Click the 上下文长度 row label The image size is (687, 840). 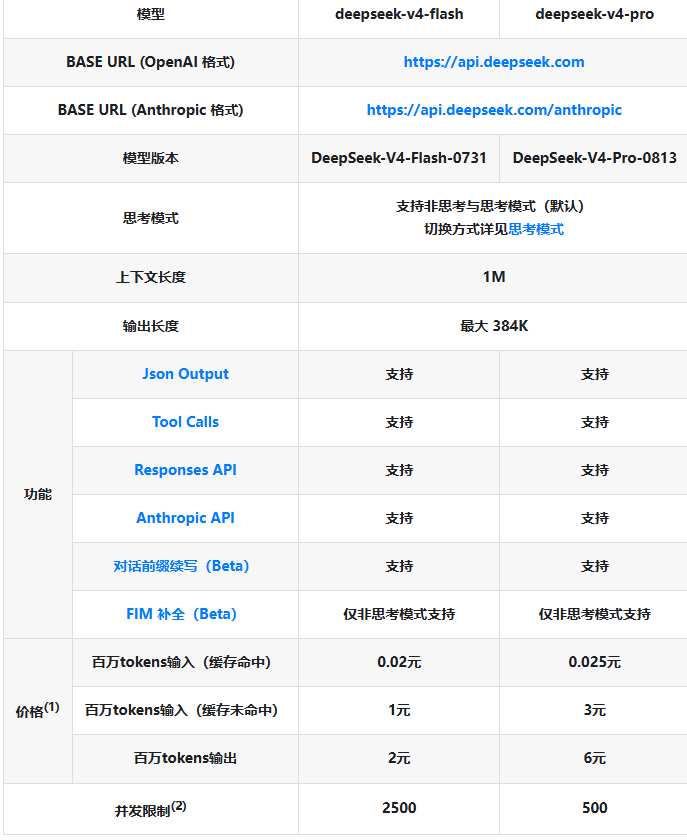click(151, 278)
